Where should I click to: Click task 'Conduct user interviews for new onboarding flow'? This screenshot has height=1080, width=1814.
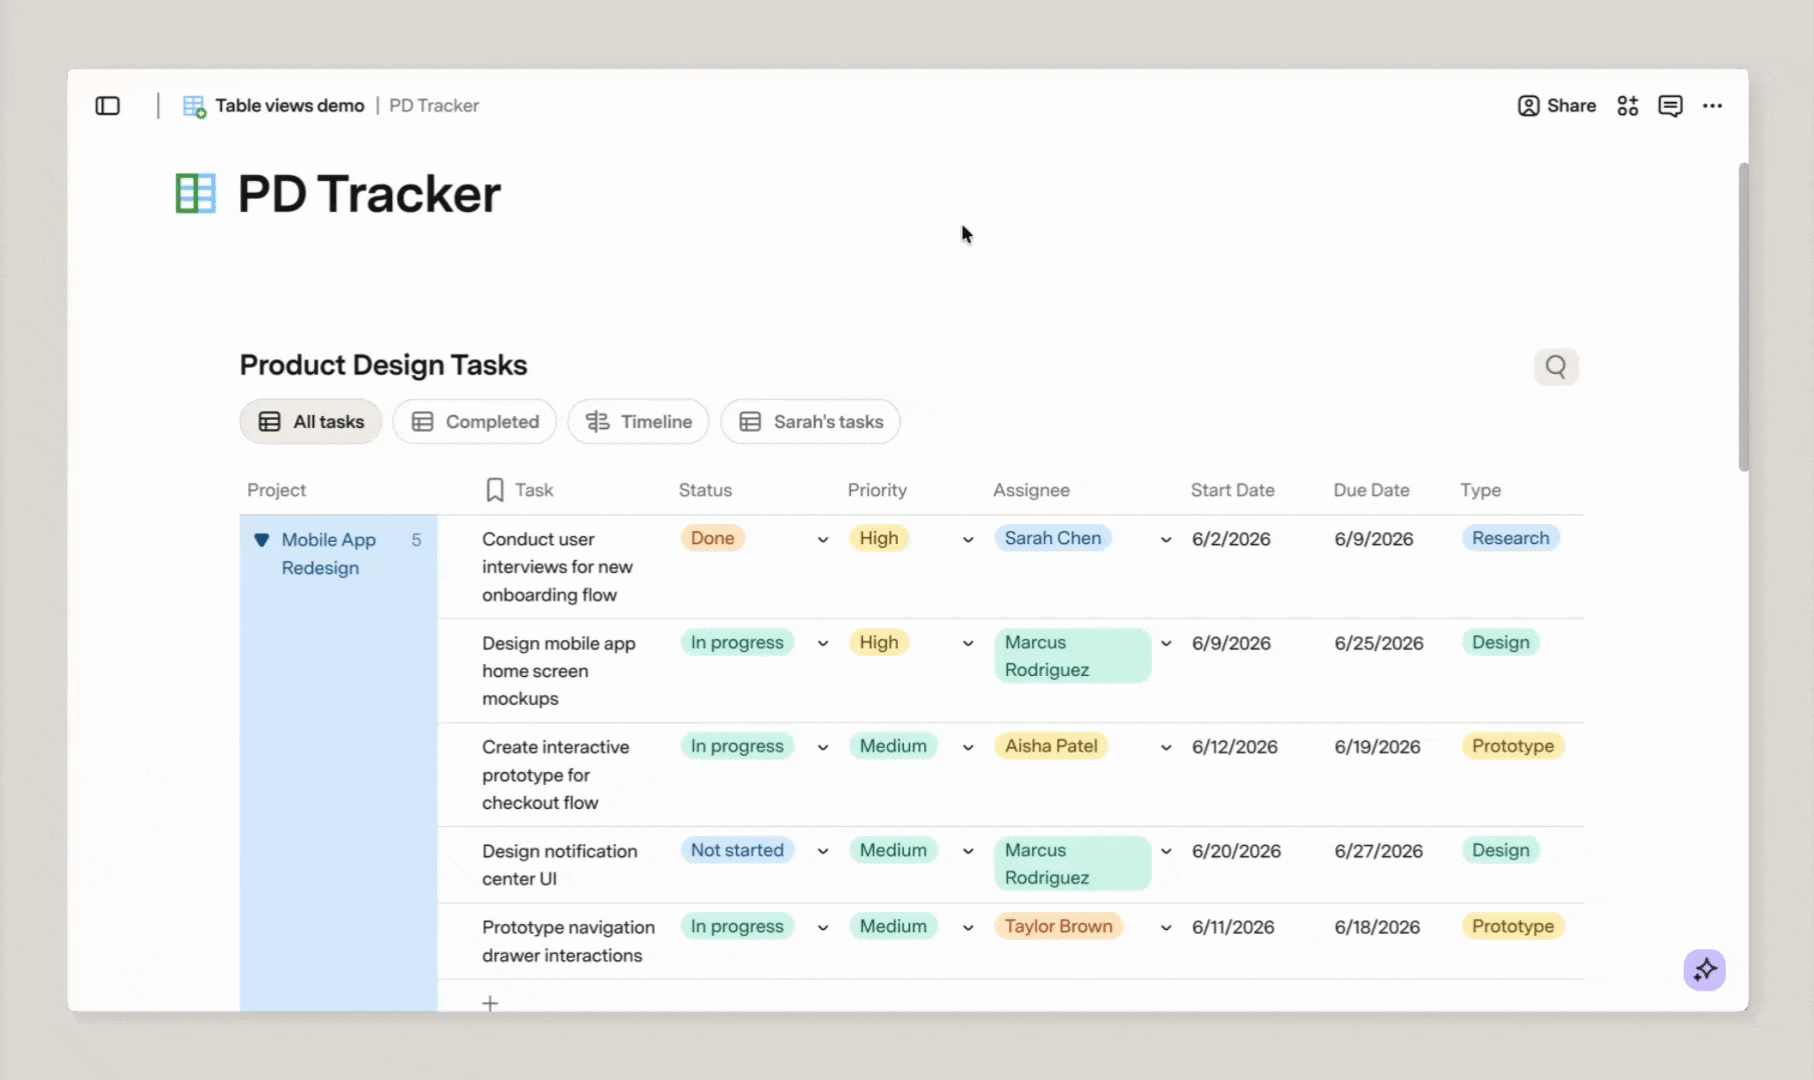coord(557,567)
